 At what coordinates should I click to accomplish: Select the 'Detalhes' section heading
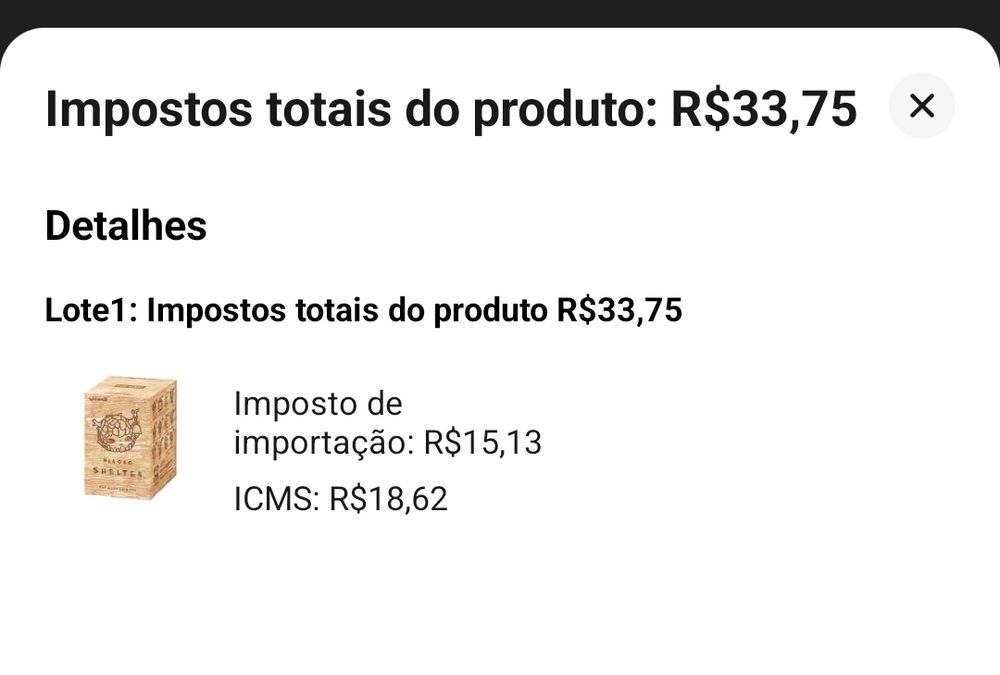126,226
